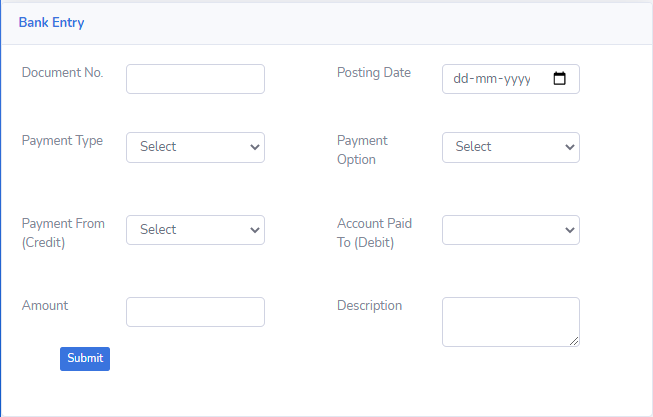Expand the Payment From (Credit) dropdown

(195, 230)
